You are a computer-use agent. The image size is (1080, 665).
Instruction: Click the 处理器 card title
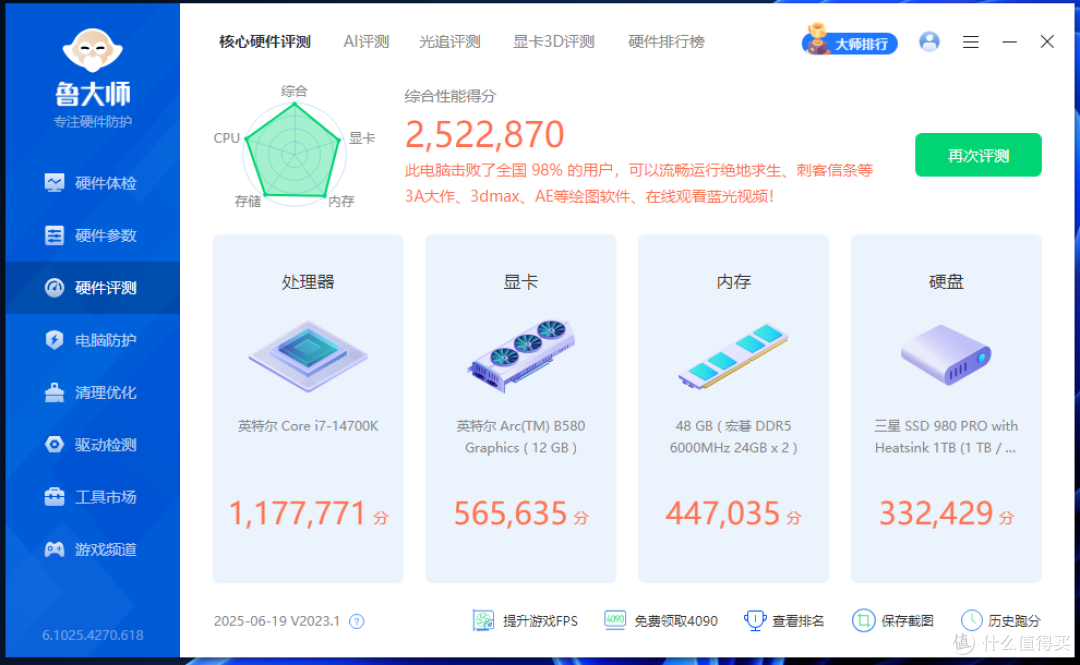pyautogui.click(x=308, y=282)
